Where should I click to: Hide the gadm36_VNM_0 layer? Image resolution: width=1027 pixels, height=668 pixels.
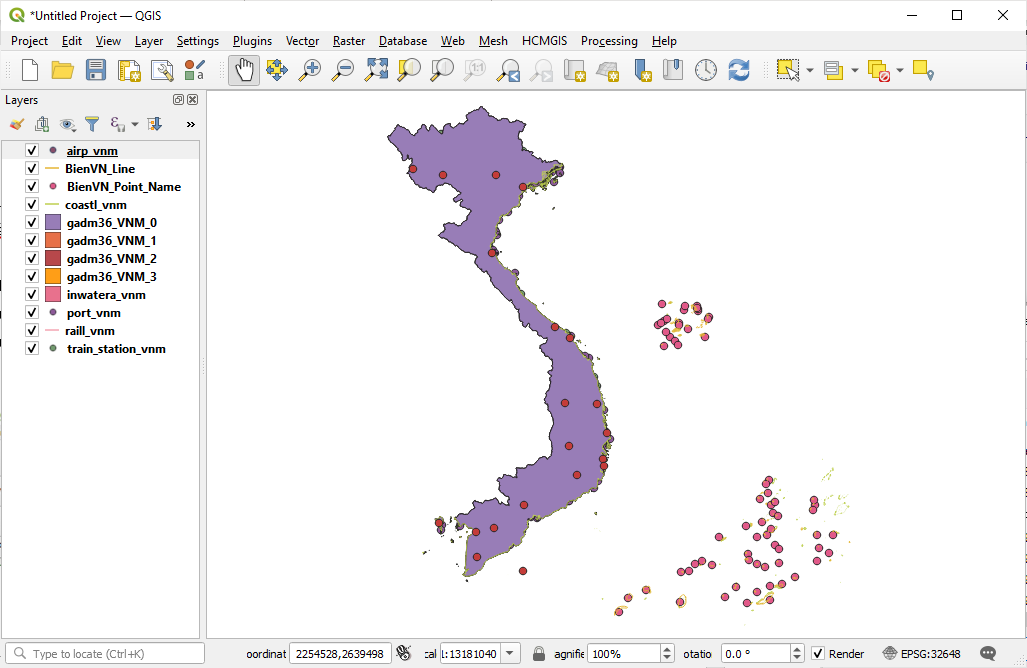coord(31,223)
